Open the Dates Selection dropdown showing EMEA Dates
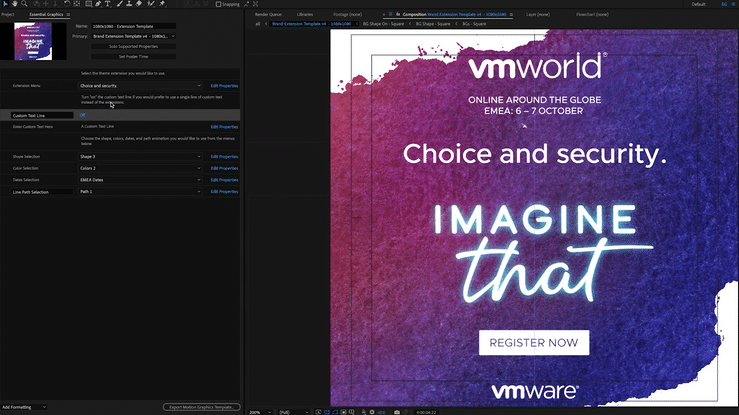The width and height of the screenshot is (739, 415). pyautogui.click(x=140, y=180)
